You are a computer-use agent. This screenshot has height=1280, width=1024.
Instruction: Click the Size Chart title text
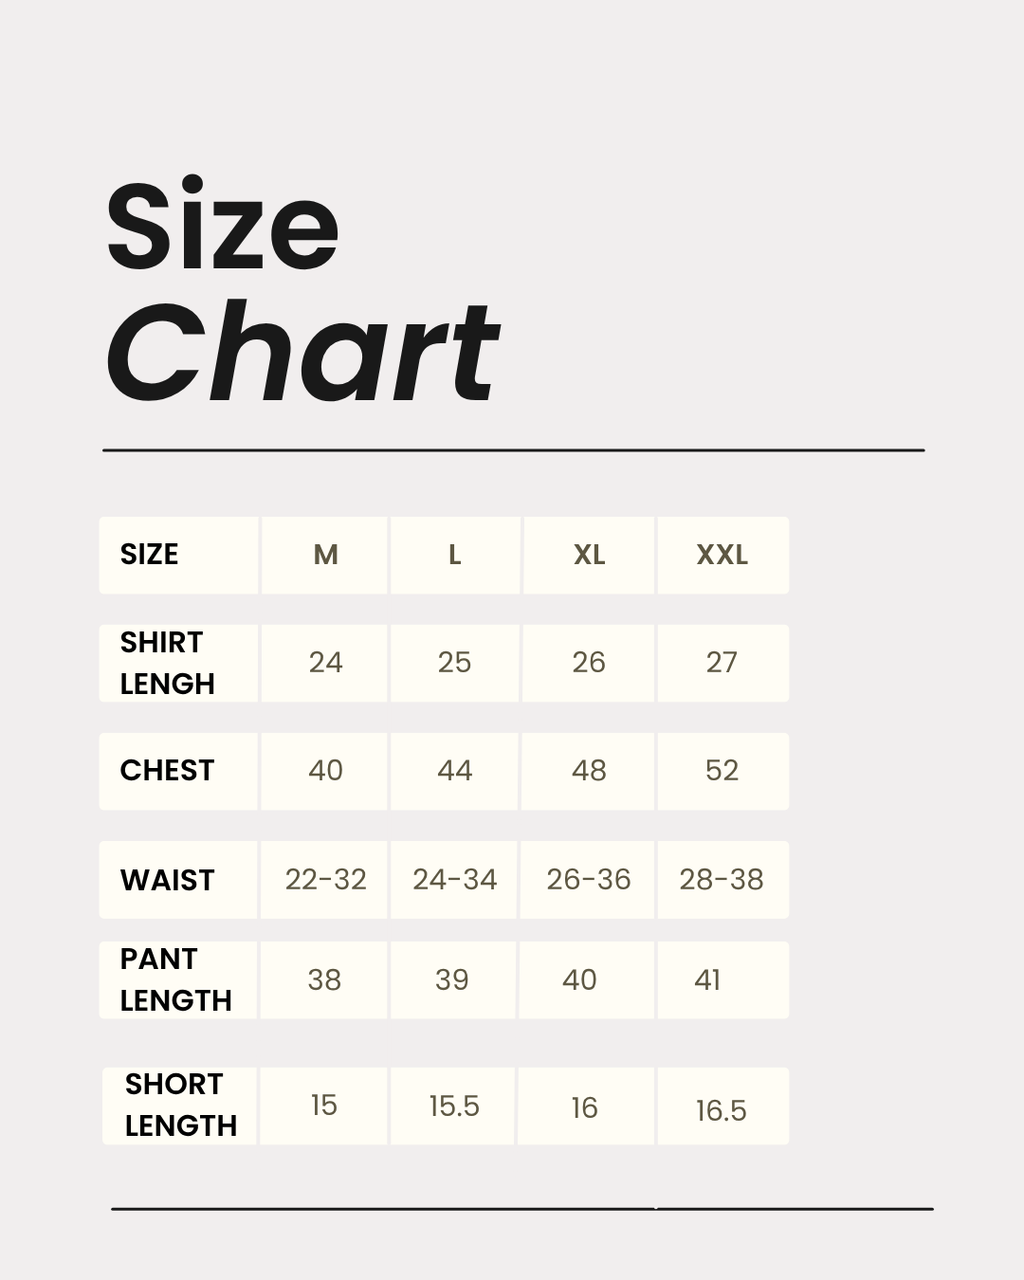click(302, 290)
